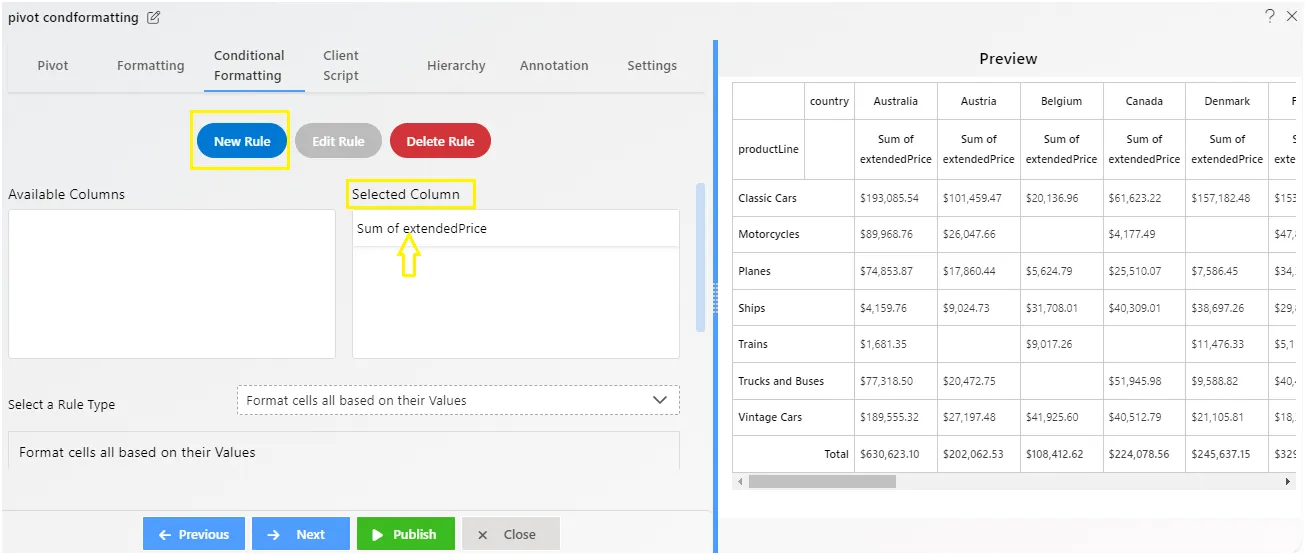This screenshot has height=555, width=1305.
Task: Click the preview scrollbar left arrow
Action: (740, 481)
